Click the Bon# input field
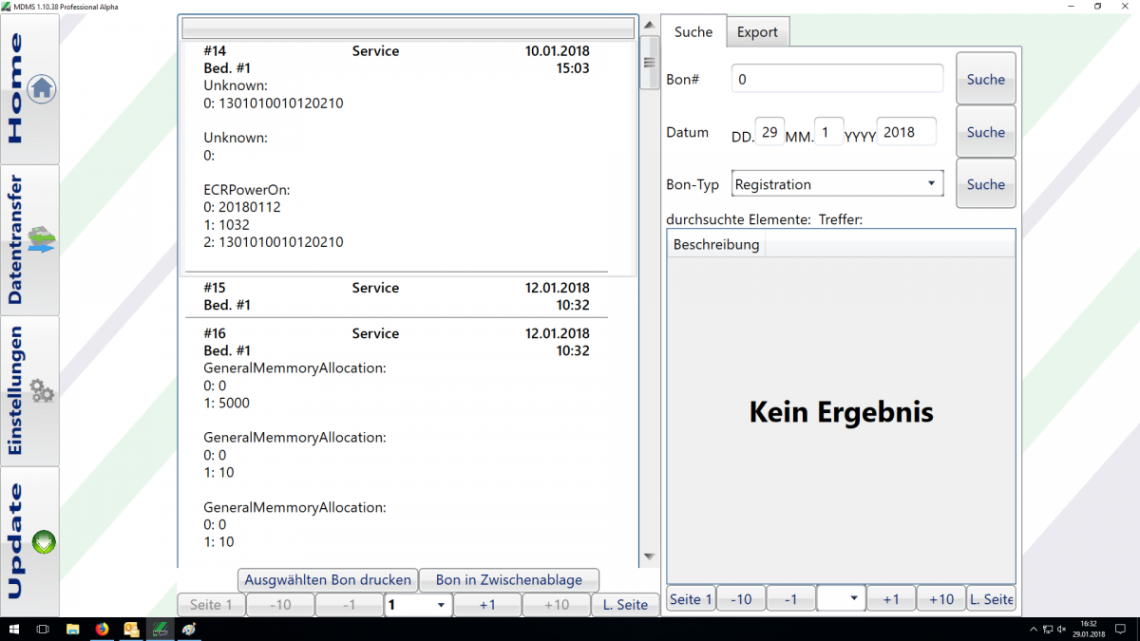 837,78
